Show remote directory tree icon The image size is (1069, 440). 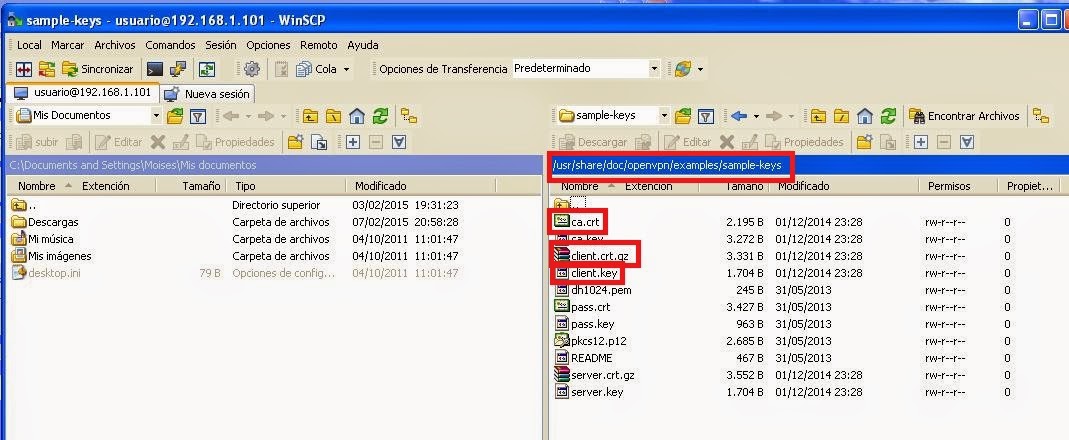point(1040,116)
